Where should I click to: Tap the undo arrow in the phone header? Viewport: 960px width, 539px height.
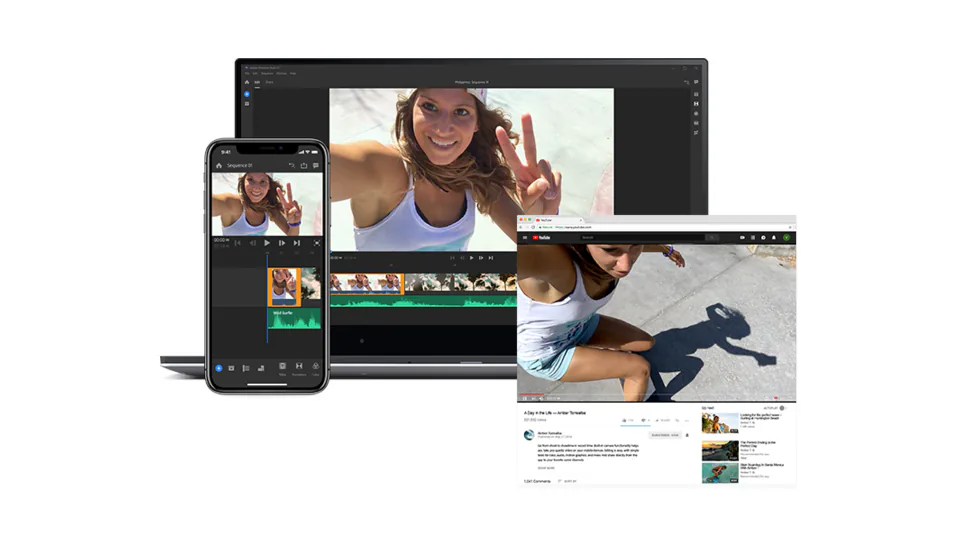point(291,165)
